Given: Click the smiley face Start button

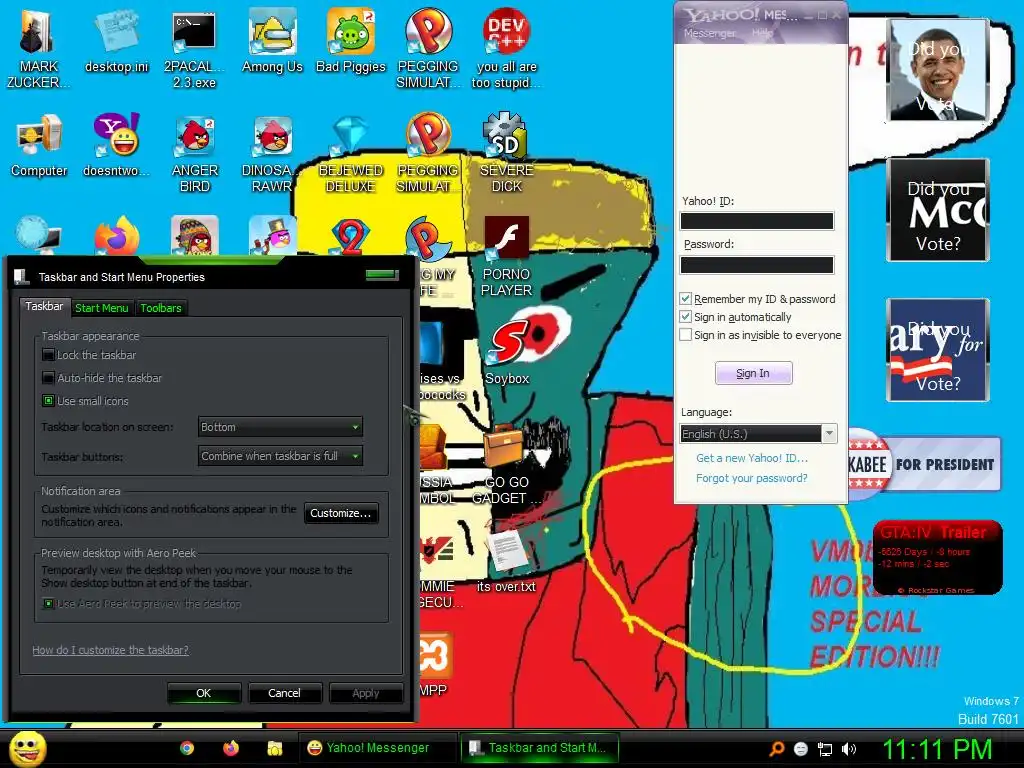Looking at the screenshot, I should [x=28, y=748].
